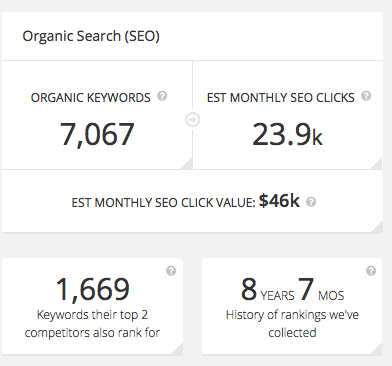Click help icon next to $46k click value

tap(311, 202)
